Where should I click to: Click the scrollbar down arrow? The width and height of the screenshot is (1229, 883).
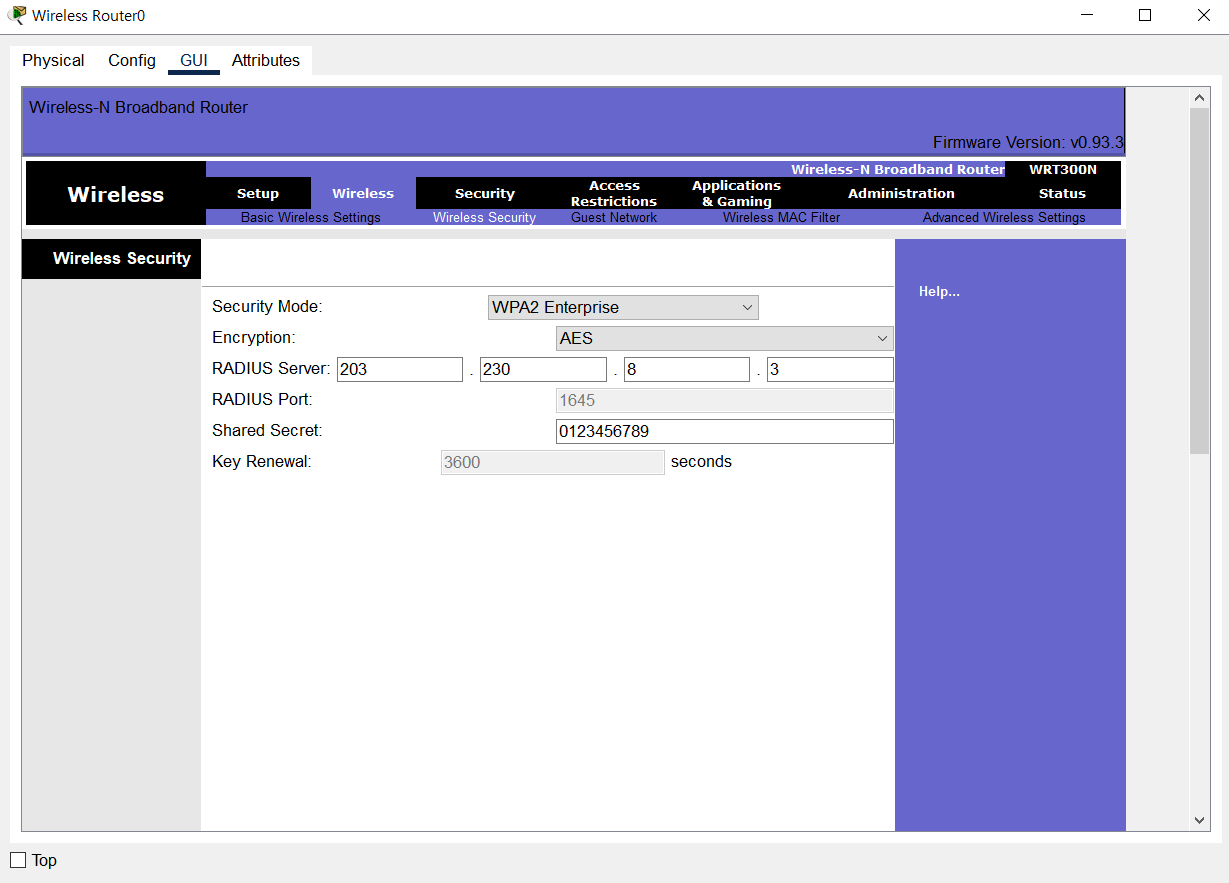(1200, 820)
